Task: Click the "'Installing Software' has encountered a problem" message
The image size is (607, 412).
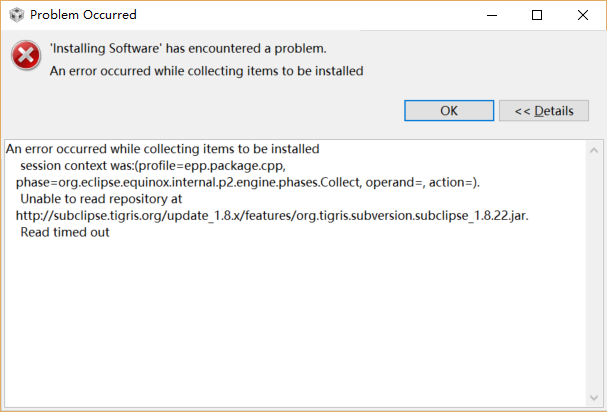Action: coord(188,48)
